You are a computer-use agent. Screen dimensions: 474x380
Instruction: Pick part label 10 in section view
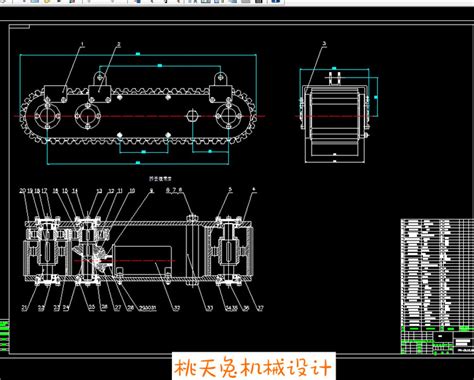132,191
